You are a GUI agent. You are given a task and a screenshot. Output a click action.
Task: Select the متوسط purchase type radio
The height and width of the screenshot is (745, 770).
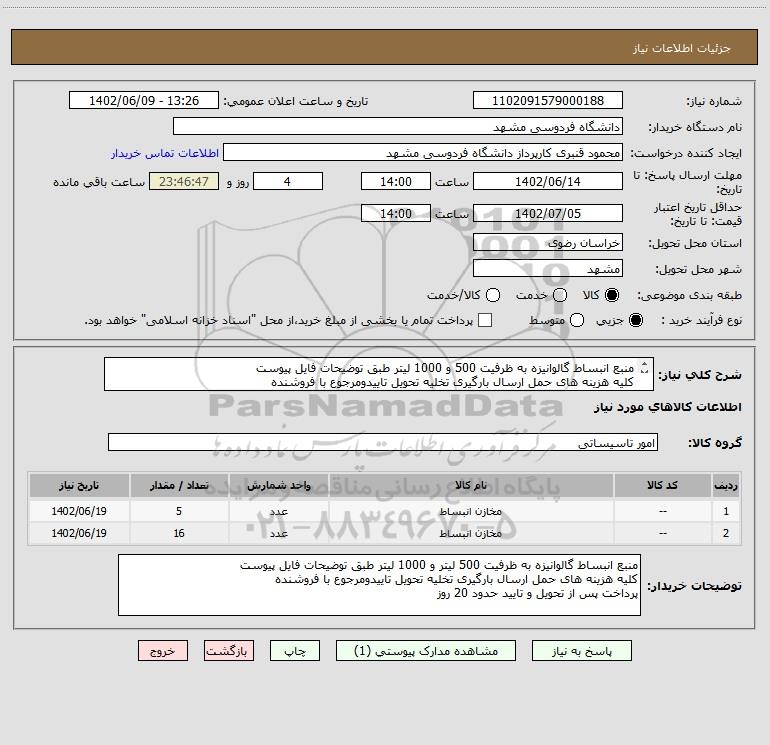tap(577, 320)
